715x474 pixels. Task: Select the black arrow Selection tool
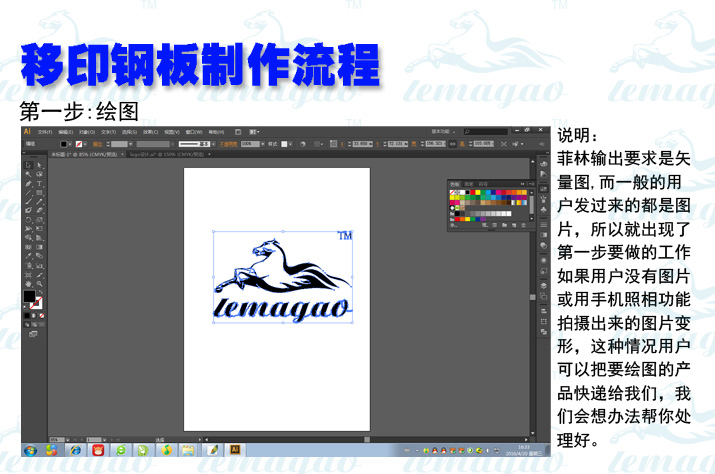coord(28,164)
